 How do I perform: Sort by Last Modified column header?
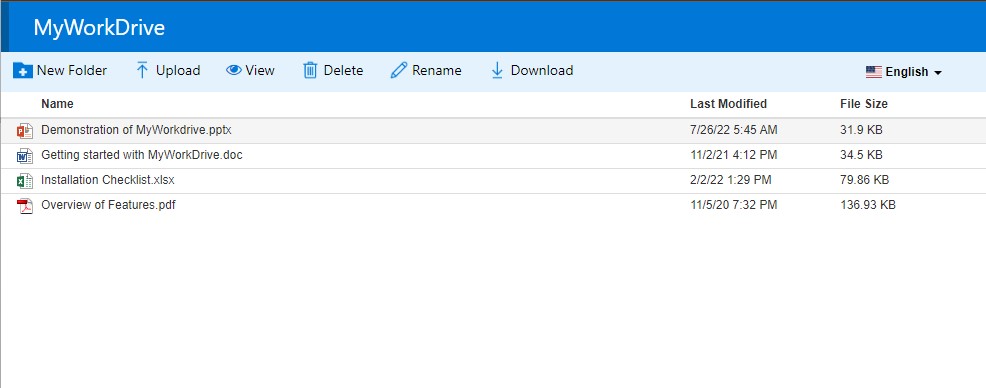728,104
